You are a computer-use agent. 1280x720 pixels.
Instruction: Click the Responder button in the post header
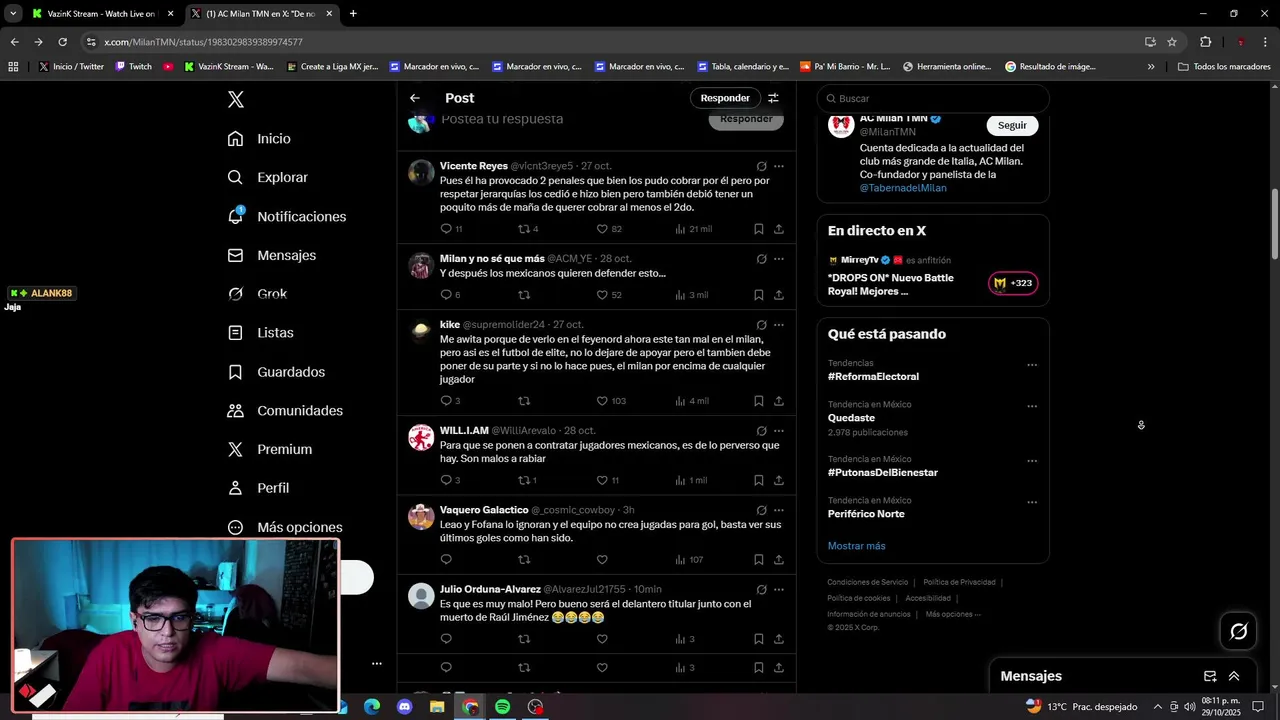click(725, 98)
